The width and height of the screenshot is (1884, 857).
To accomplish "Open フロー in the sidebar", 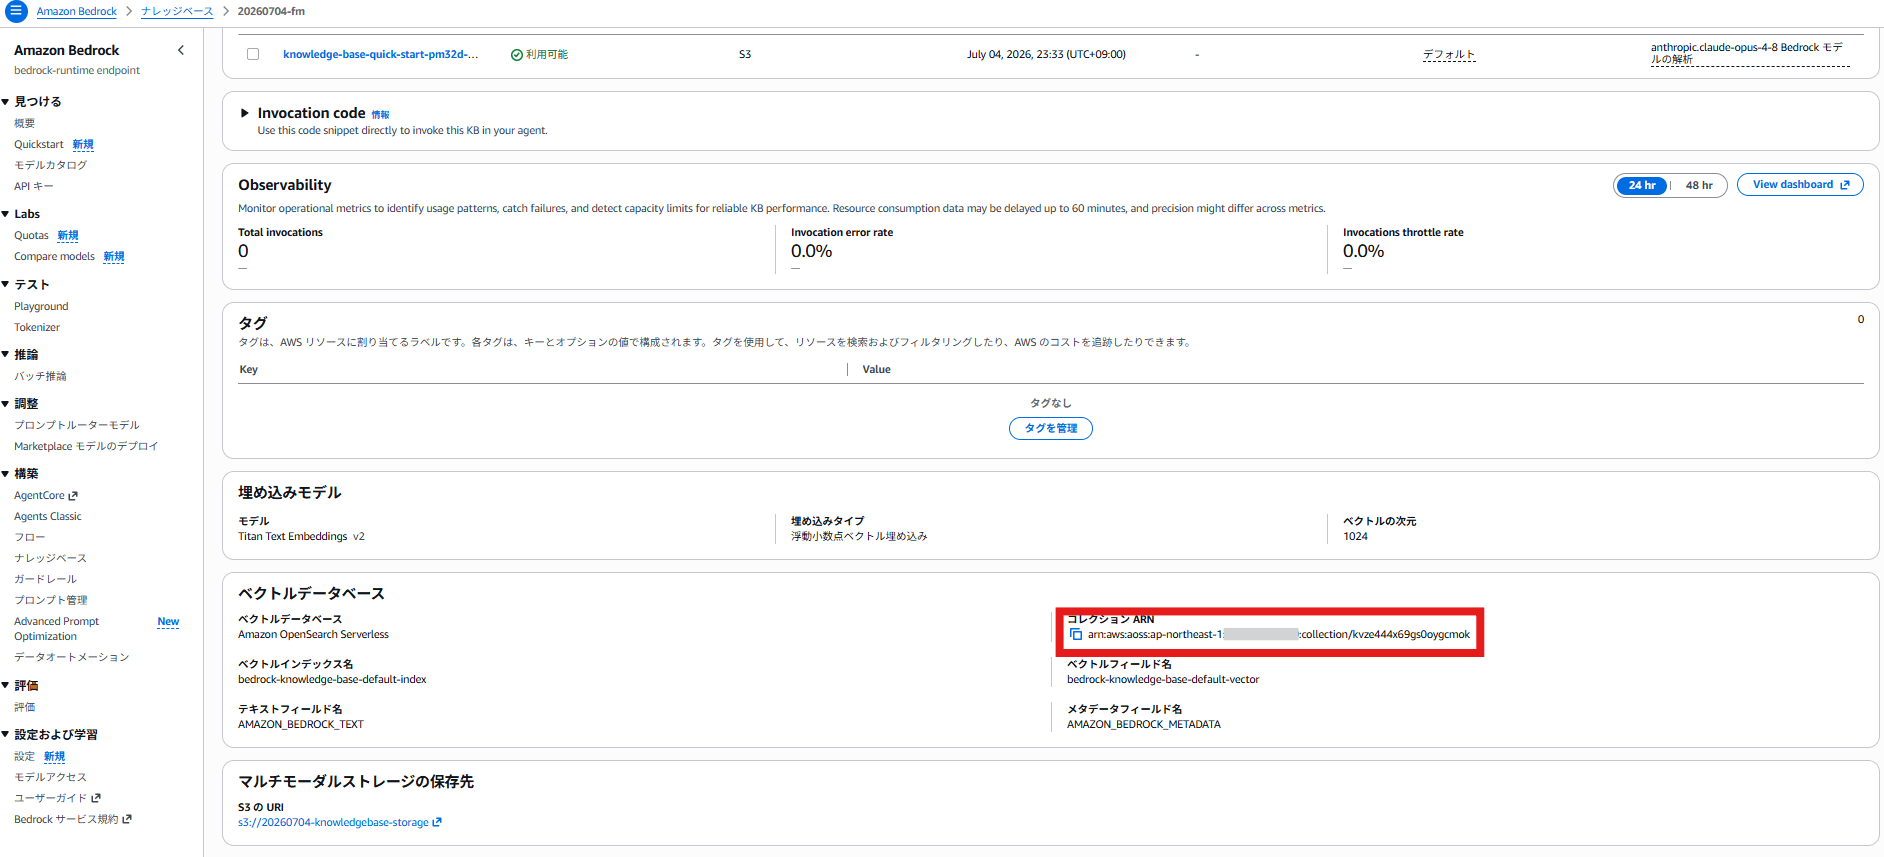I will pos(29,538).
